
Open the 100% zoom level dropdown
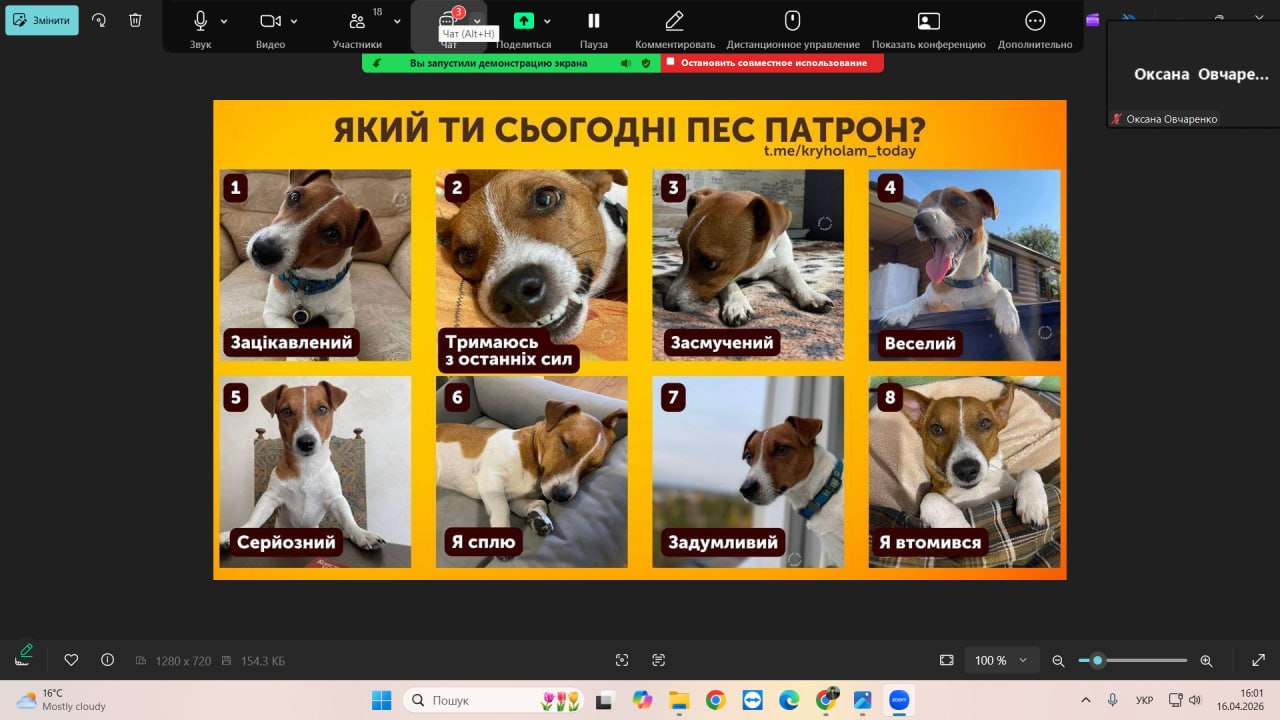click(x=1001, y=660)
